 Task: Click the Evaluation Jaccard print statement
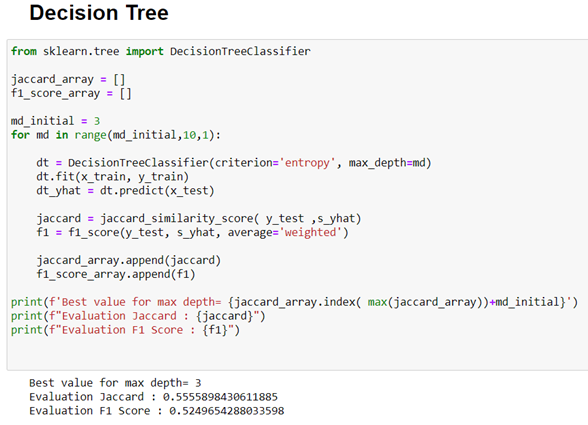[138, 316]
